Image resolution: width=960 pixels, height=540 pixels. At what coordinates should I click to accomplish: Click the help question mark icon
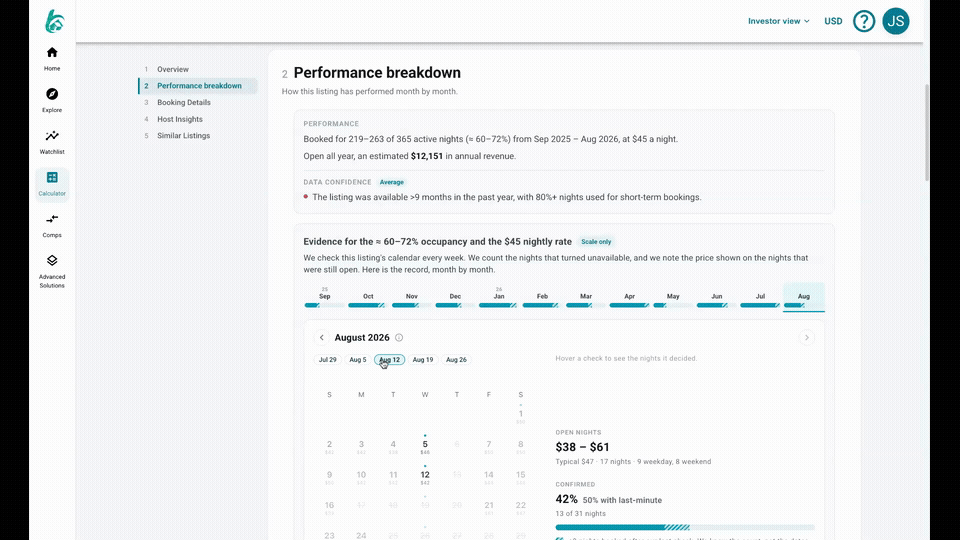point(864,21)
